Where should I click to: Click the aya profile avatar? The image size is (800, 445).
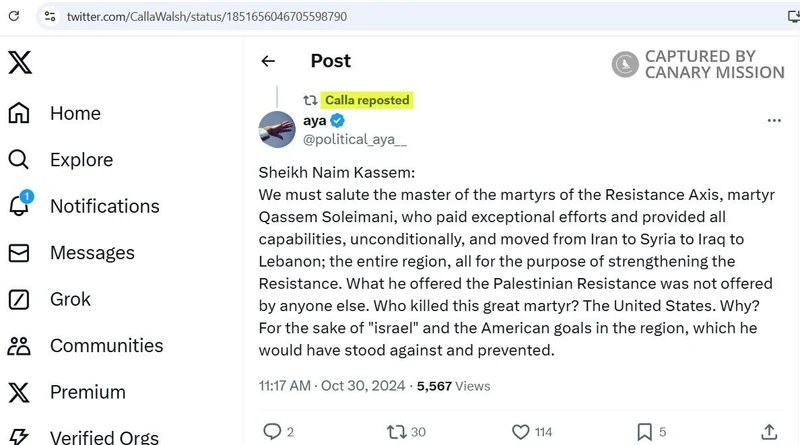(277, 129)
